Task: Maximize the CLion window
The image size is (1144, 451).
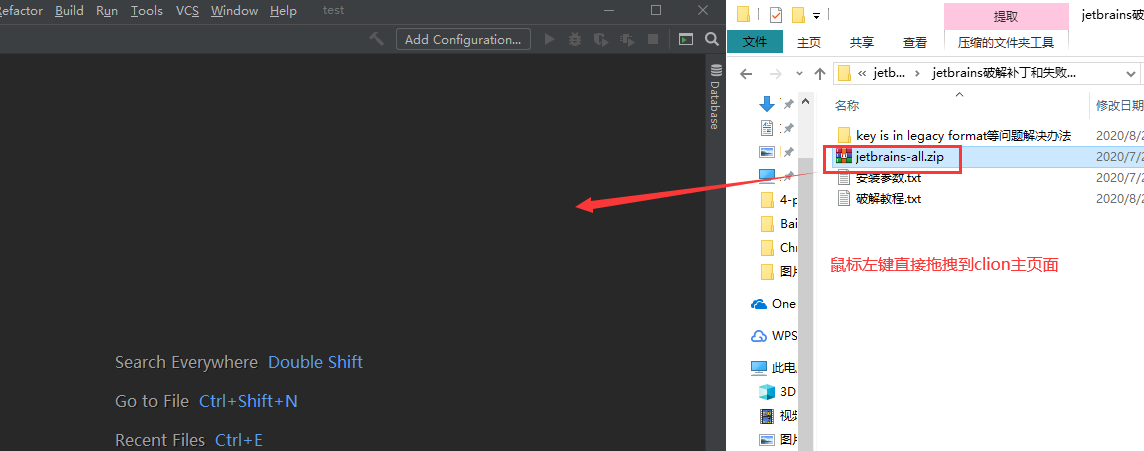Action: (x=656, y=10)
